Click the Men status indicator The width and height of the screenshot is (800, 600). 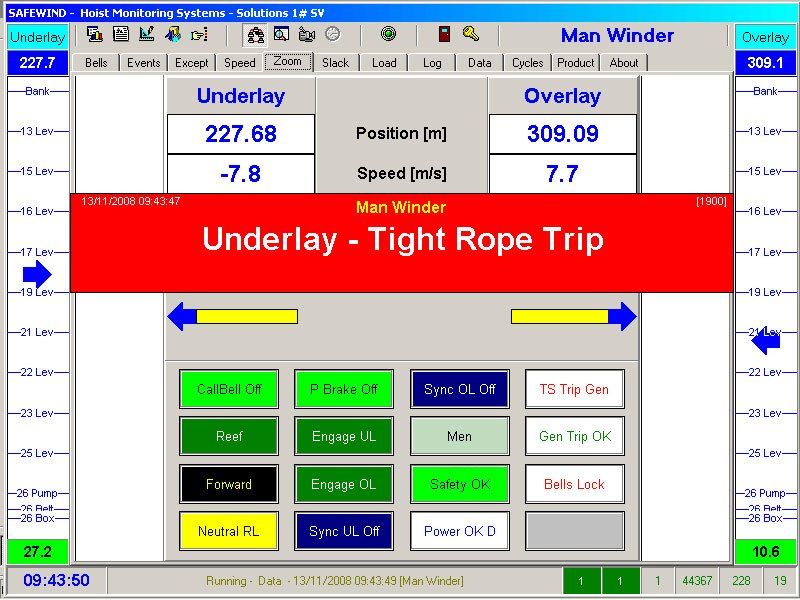pos(460,436)
